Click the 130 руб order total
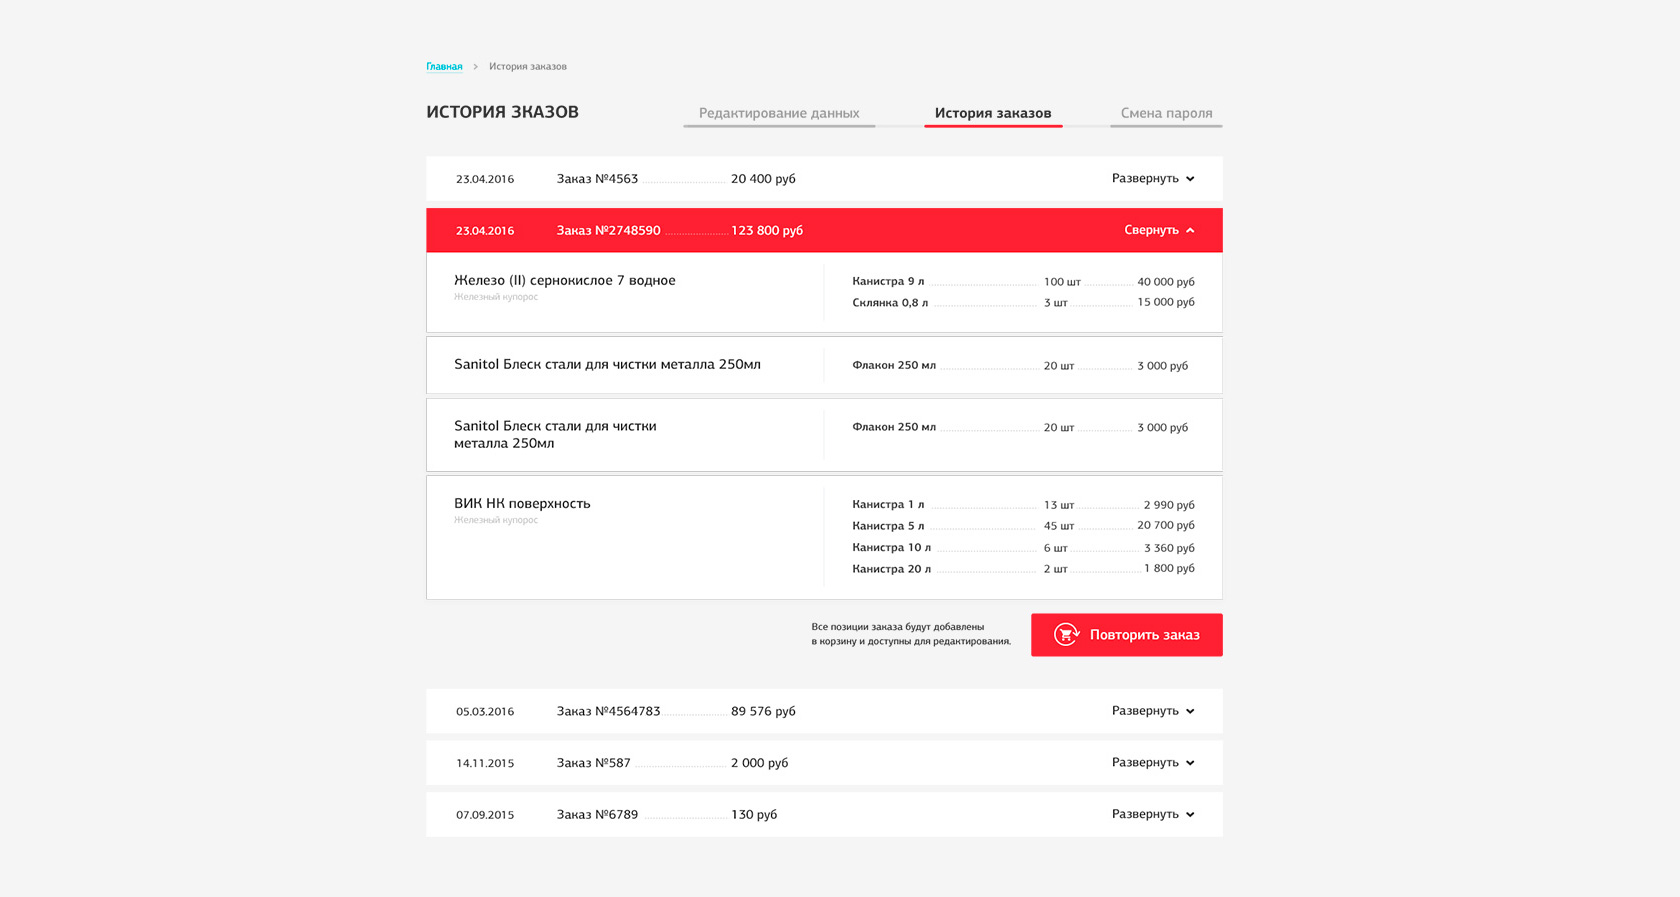Image resolution: width=1680 pixels, height=897 pixels. (754, 815)
